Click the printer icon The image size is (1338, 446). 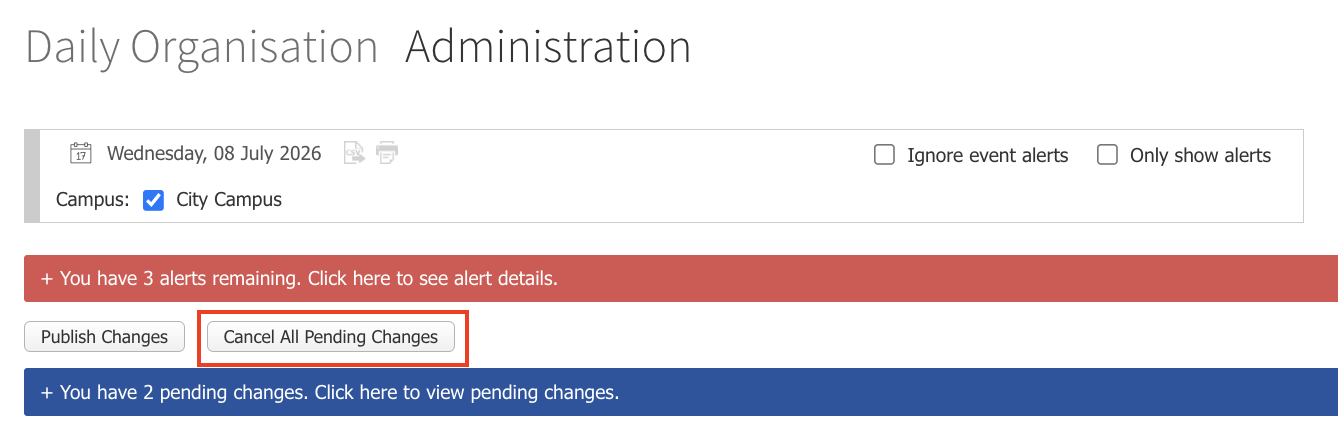[387, 153]
